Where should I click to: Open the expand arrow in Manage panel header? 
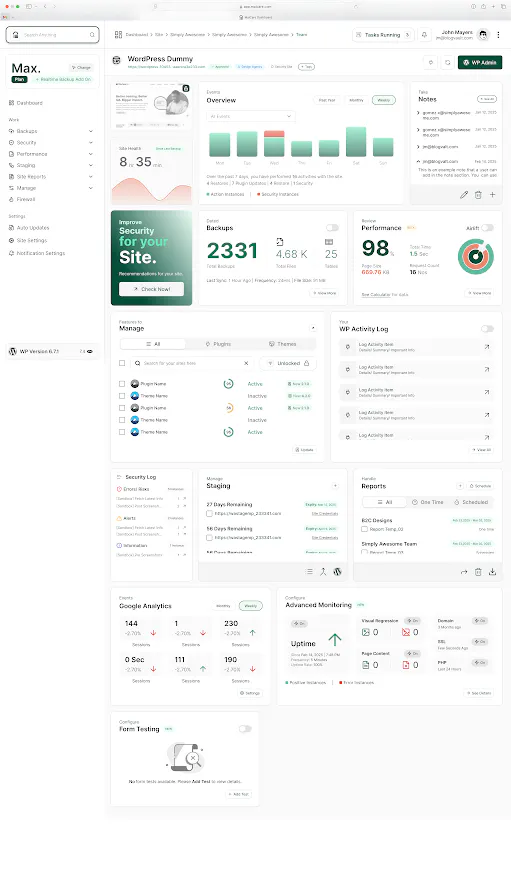pyautogui.click(x=313, y=328)
